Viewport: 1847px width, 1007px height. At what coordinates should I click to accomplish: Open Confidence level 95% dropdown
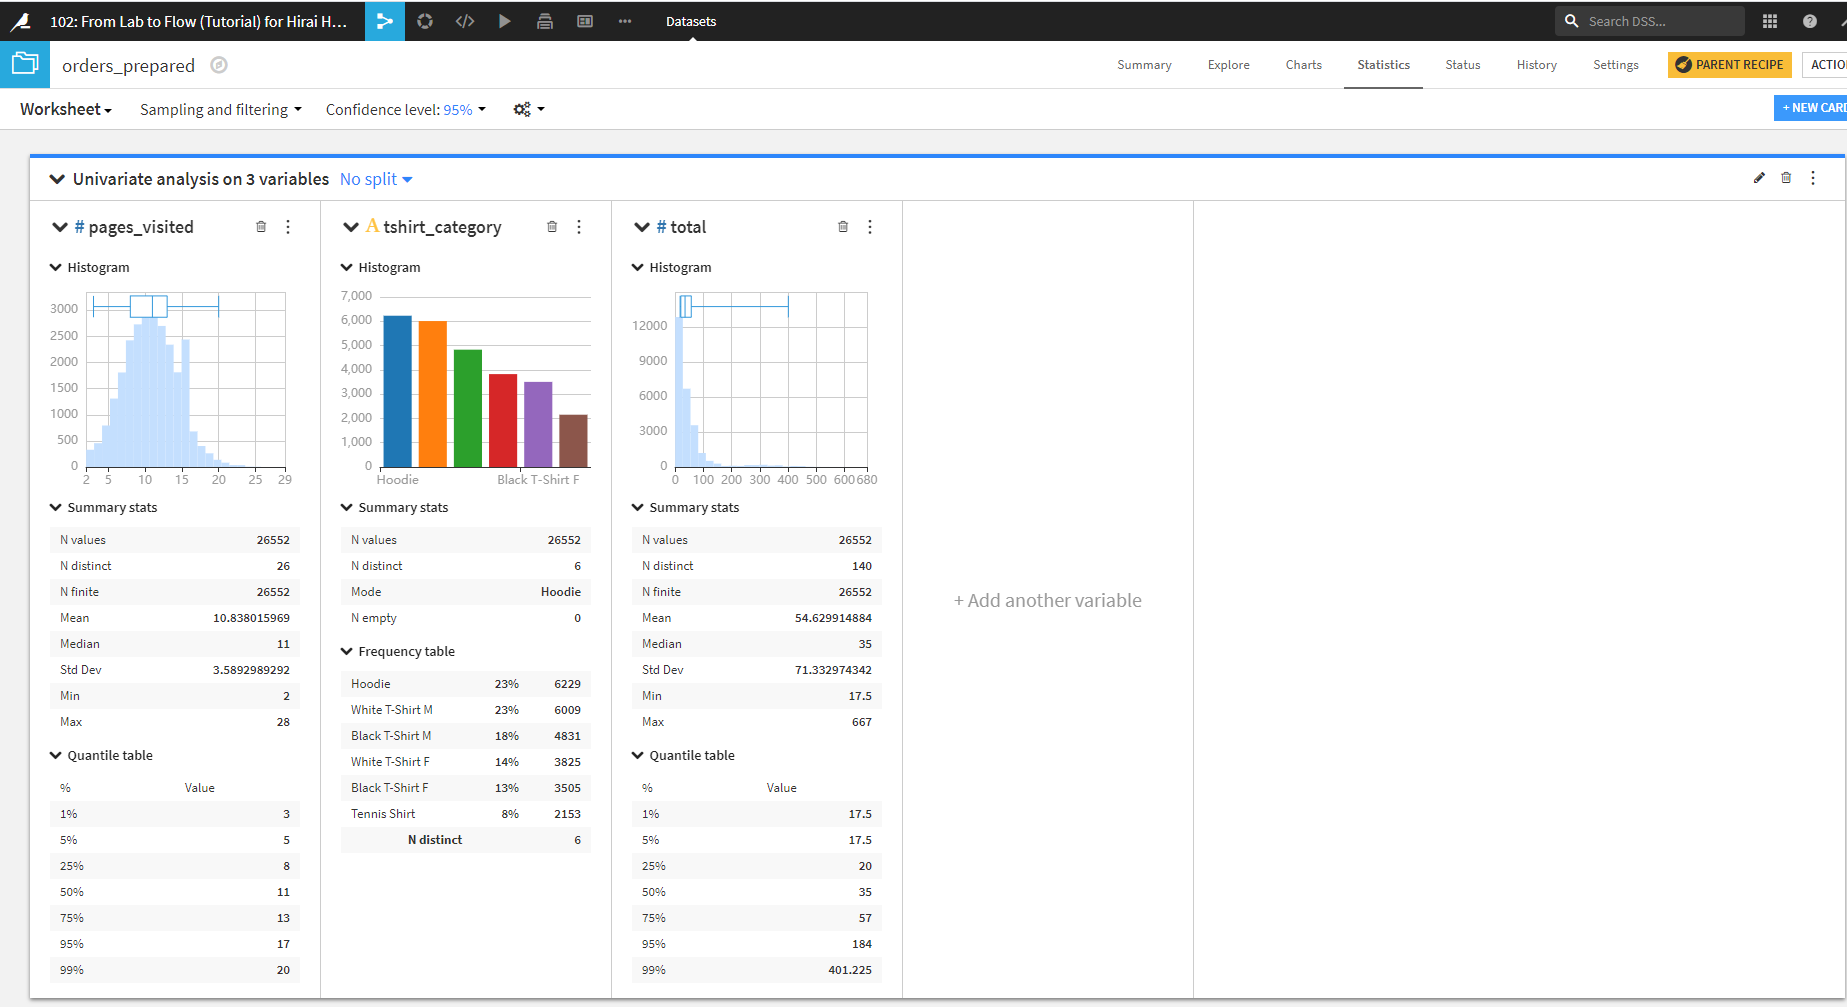click(x=406, y=109)
